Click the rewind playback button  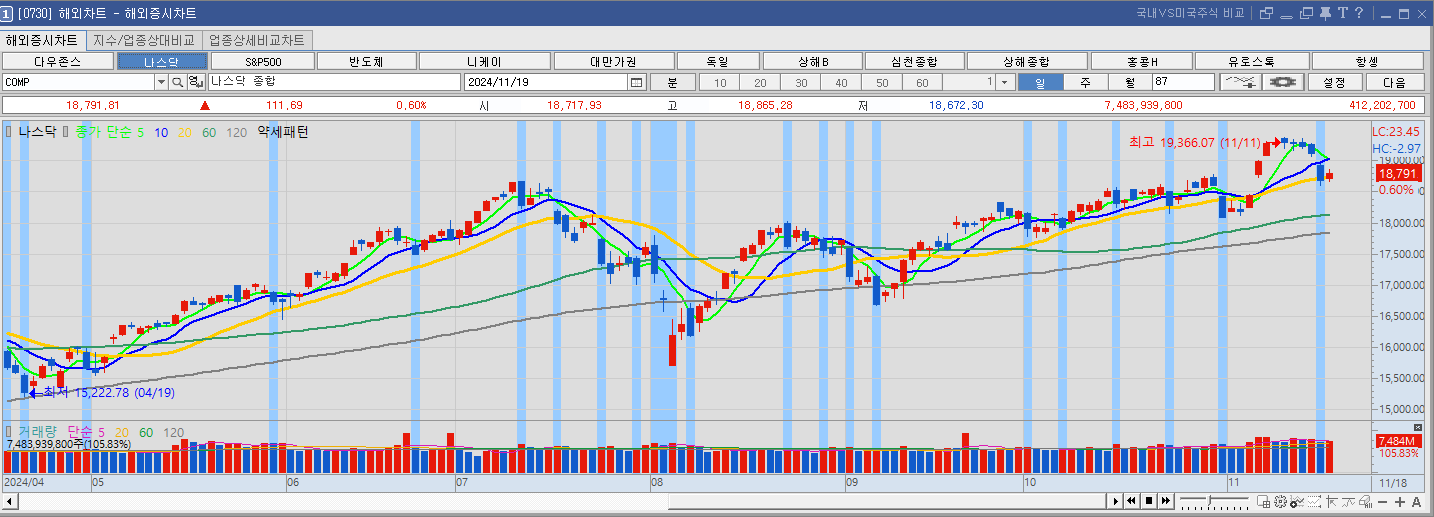click(1131, 501)
